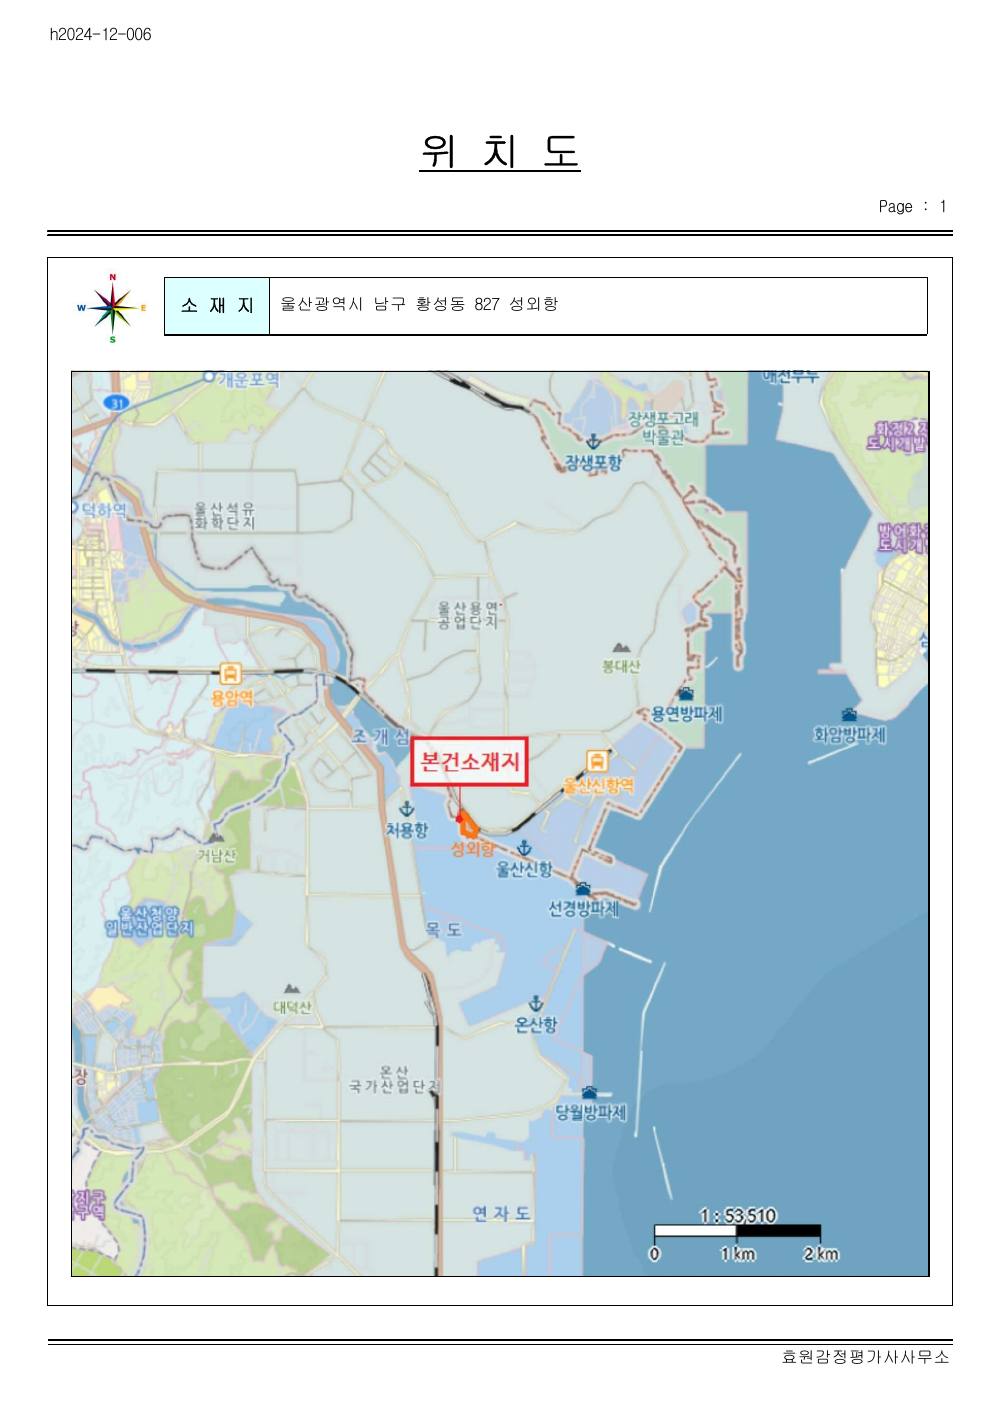Click the red 본건소재지 label
Screen dimensions: 1000x1416
coord(470,762)
